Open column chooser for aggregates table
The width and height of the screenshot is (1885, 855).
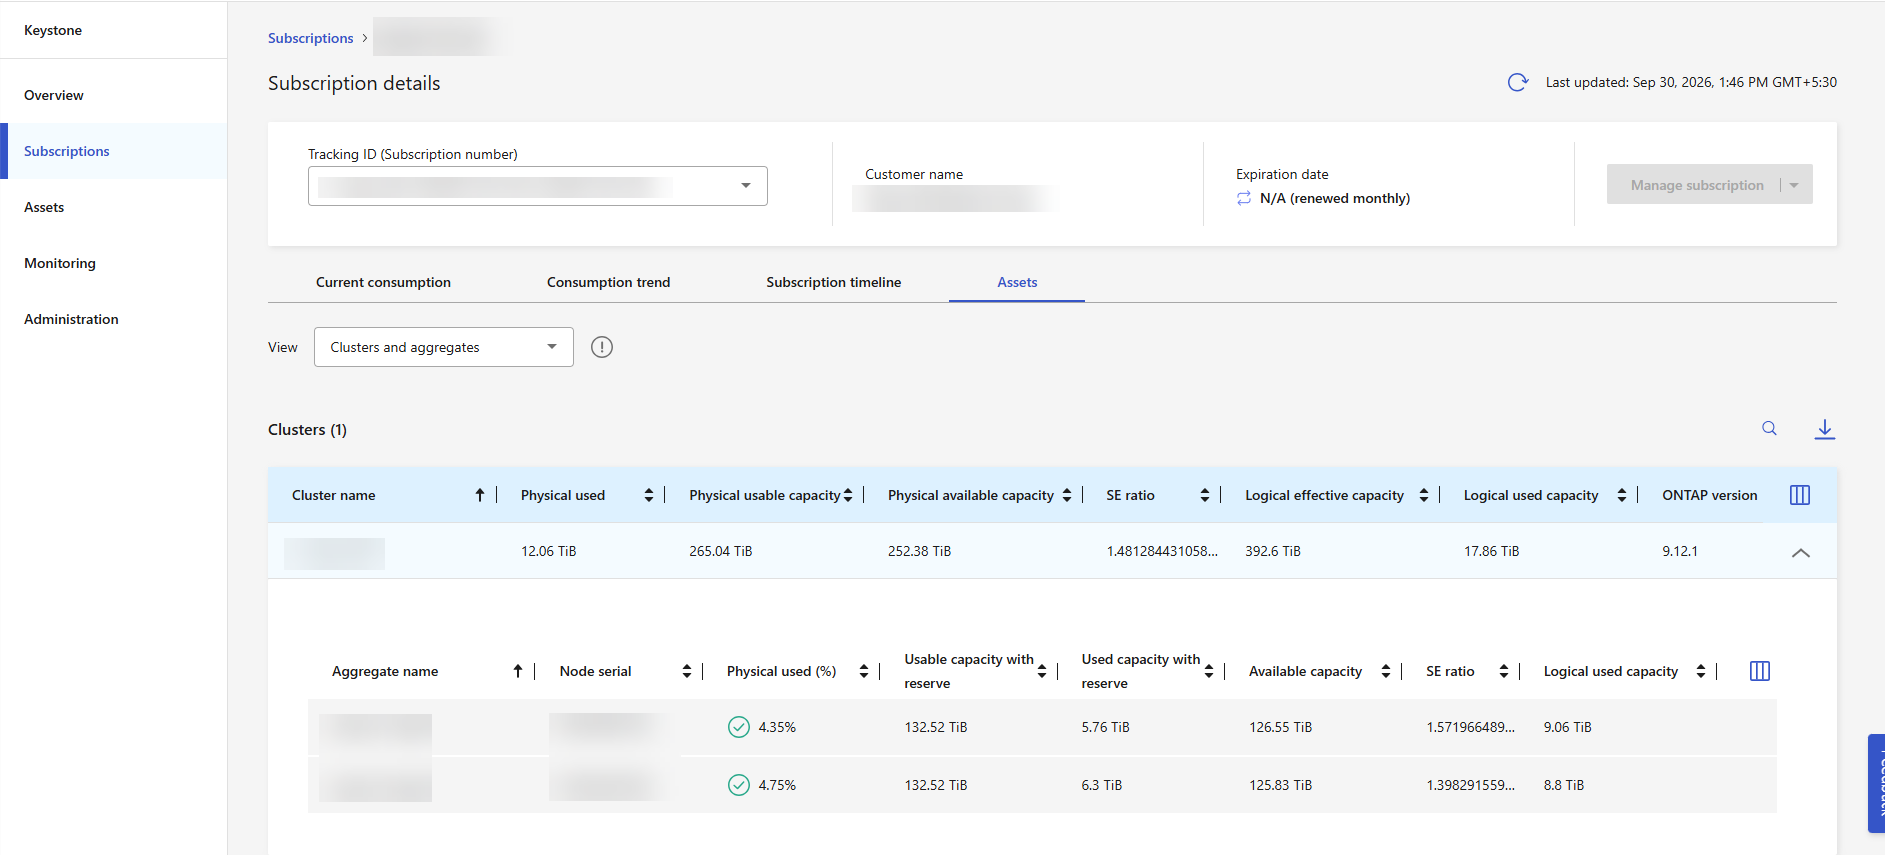[1759, 671]
